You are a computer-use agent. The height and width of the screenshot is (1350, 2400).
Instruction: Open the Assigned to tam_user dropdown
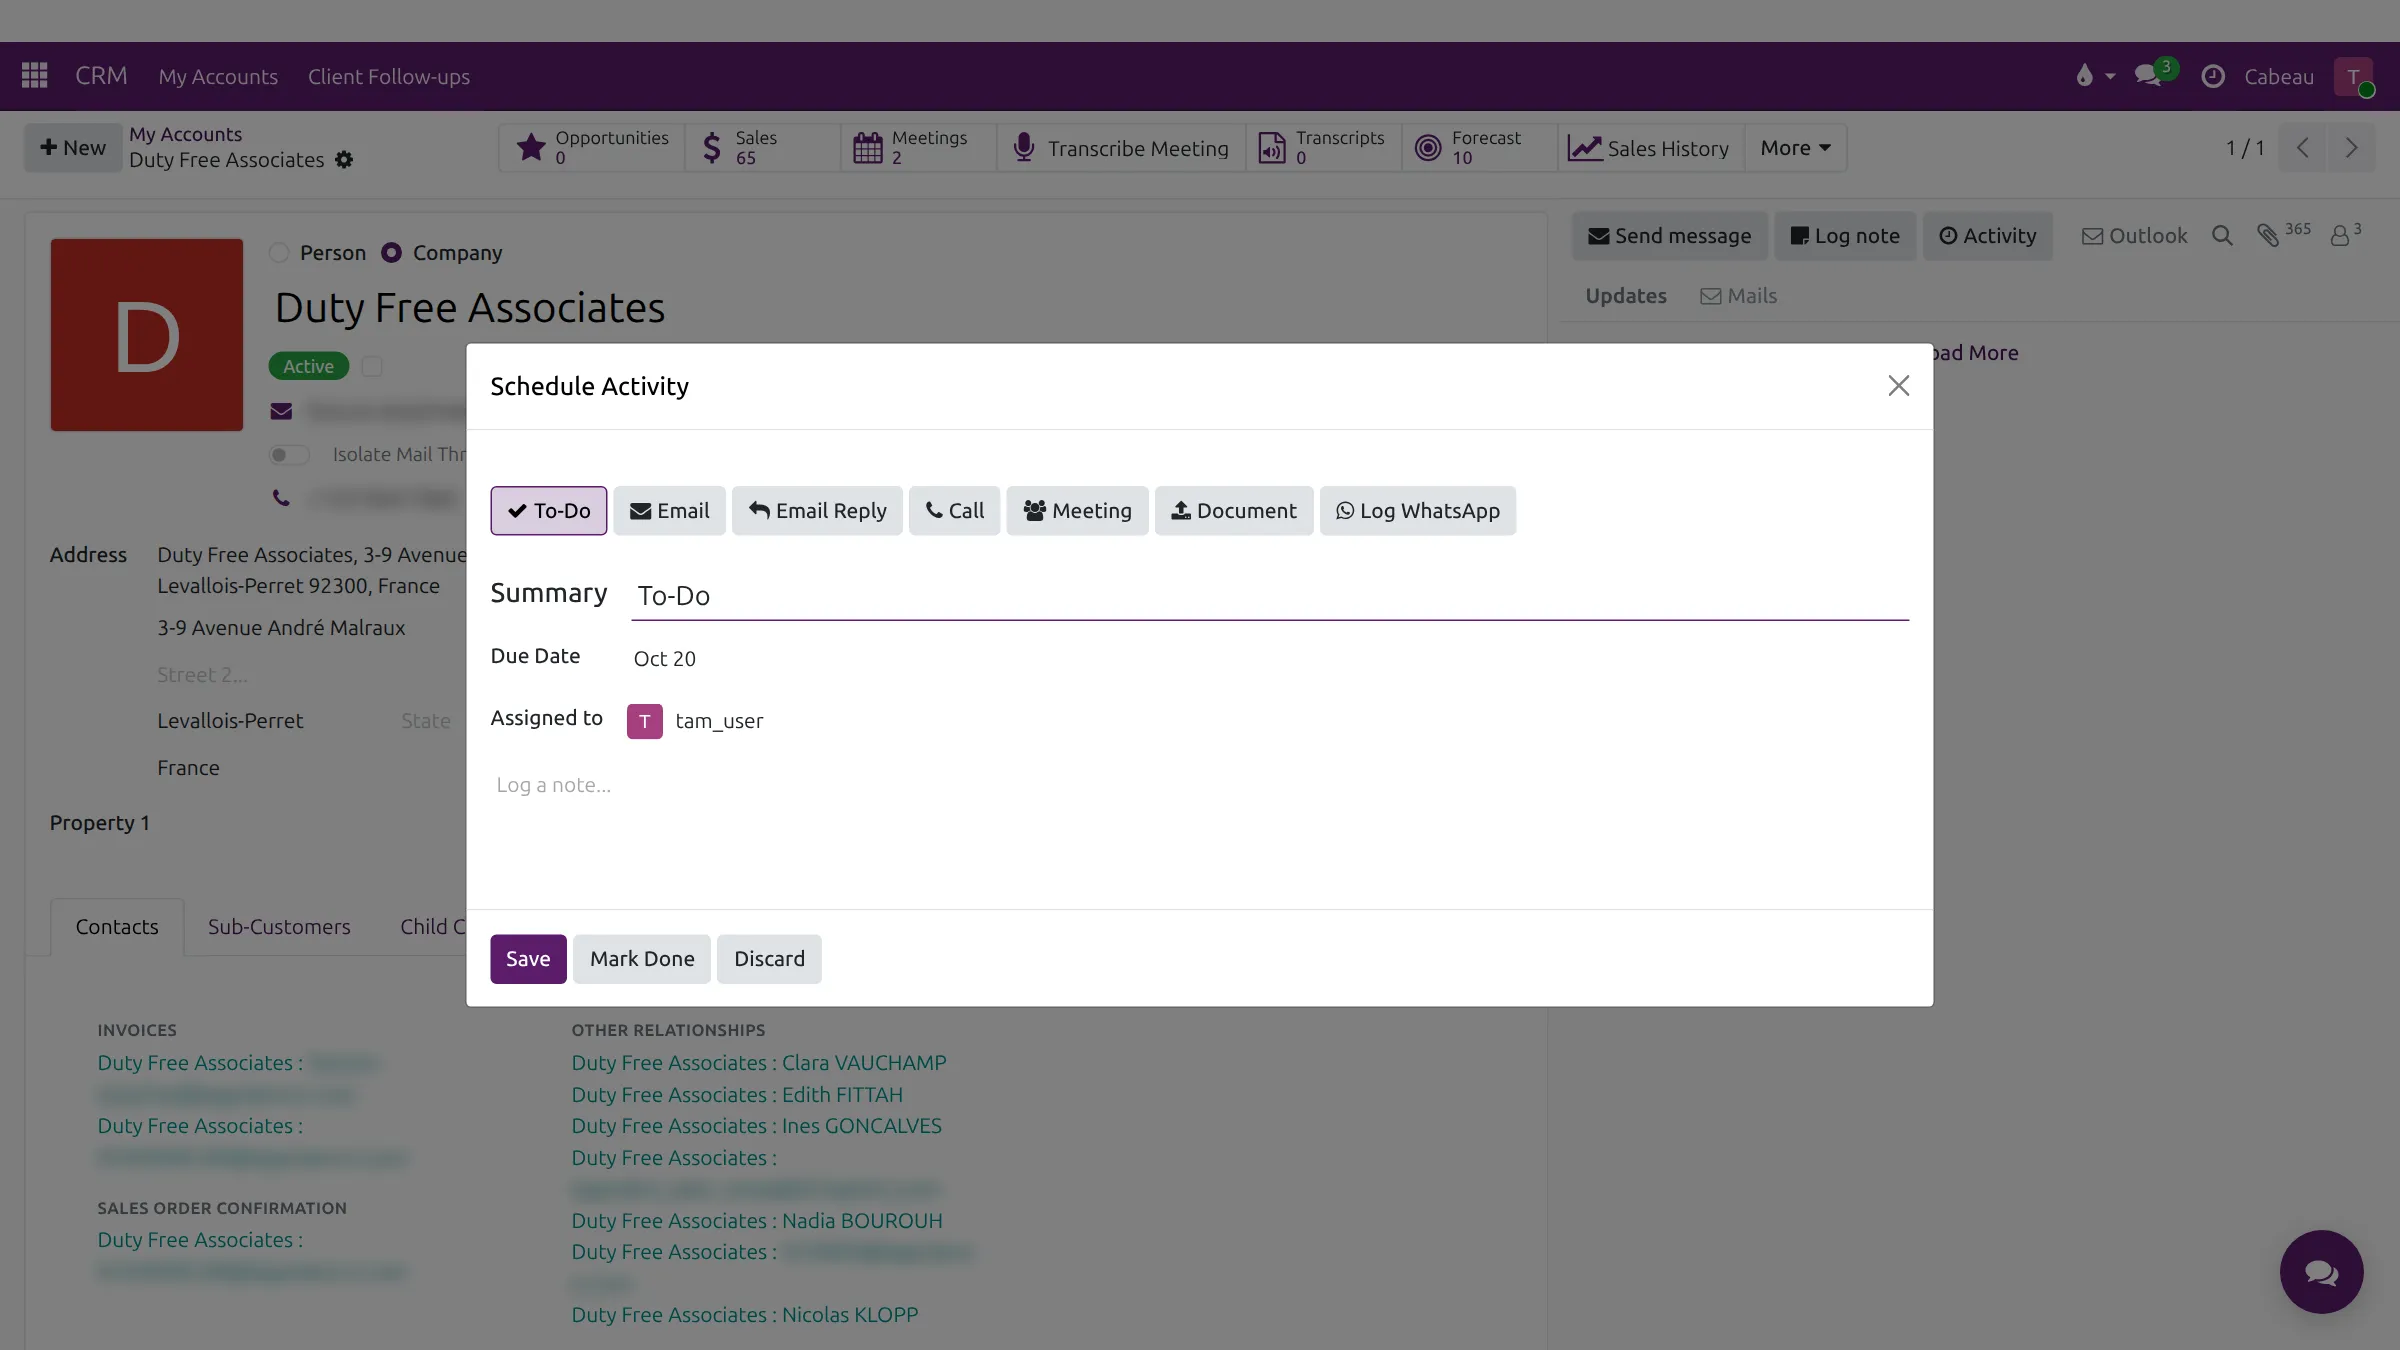click(720, 721)
